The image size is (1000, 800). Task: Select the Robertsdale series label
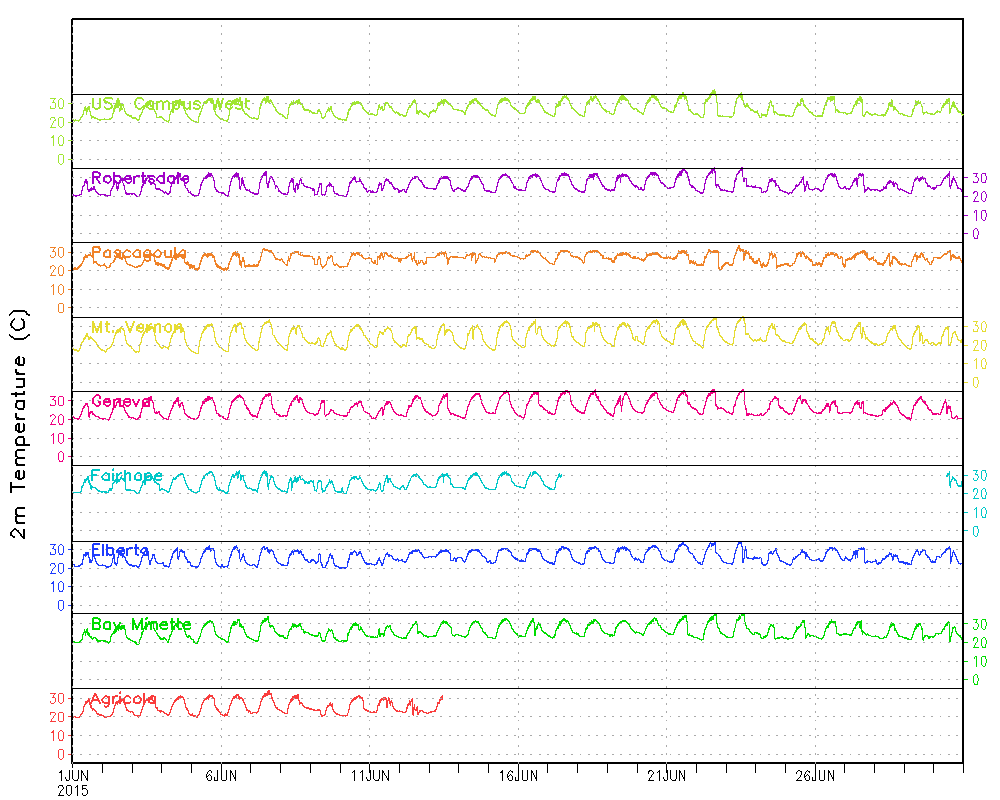coord(140,178)
